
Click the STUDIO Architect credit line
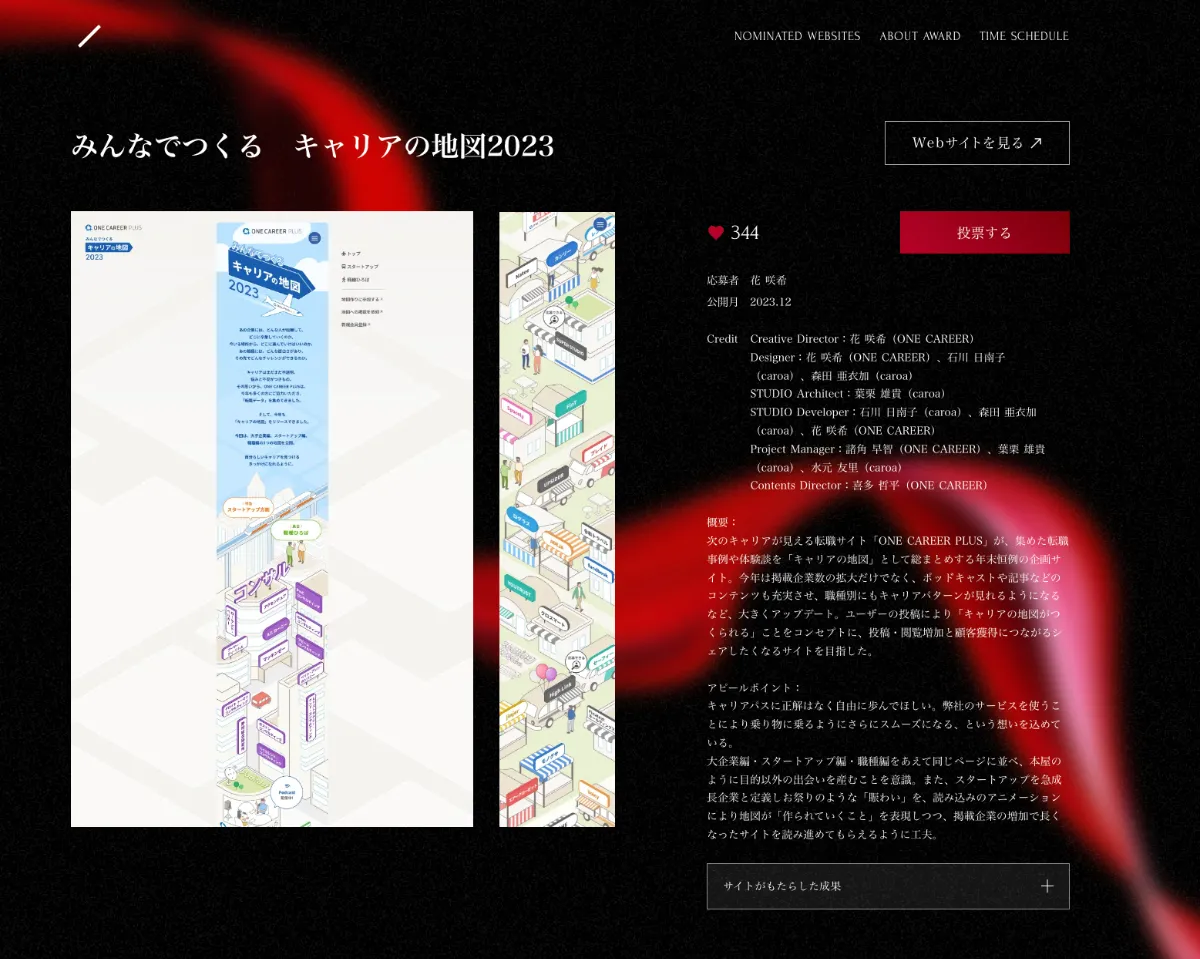848,393
